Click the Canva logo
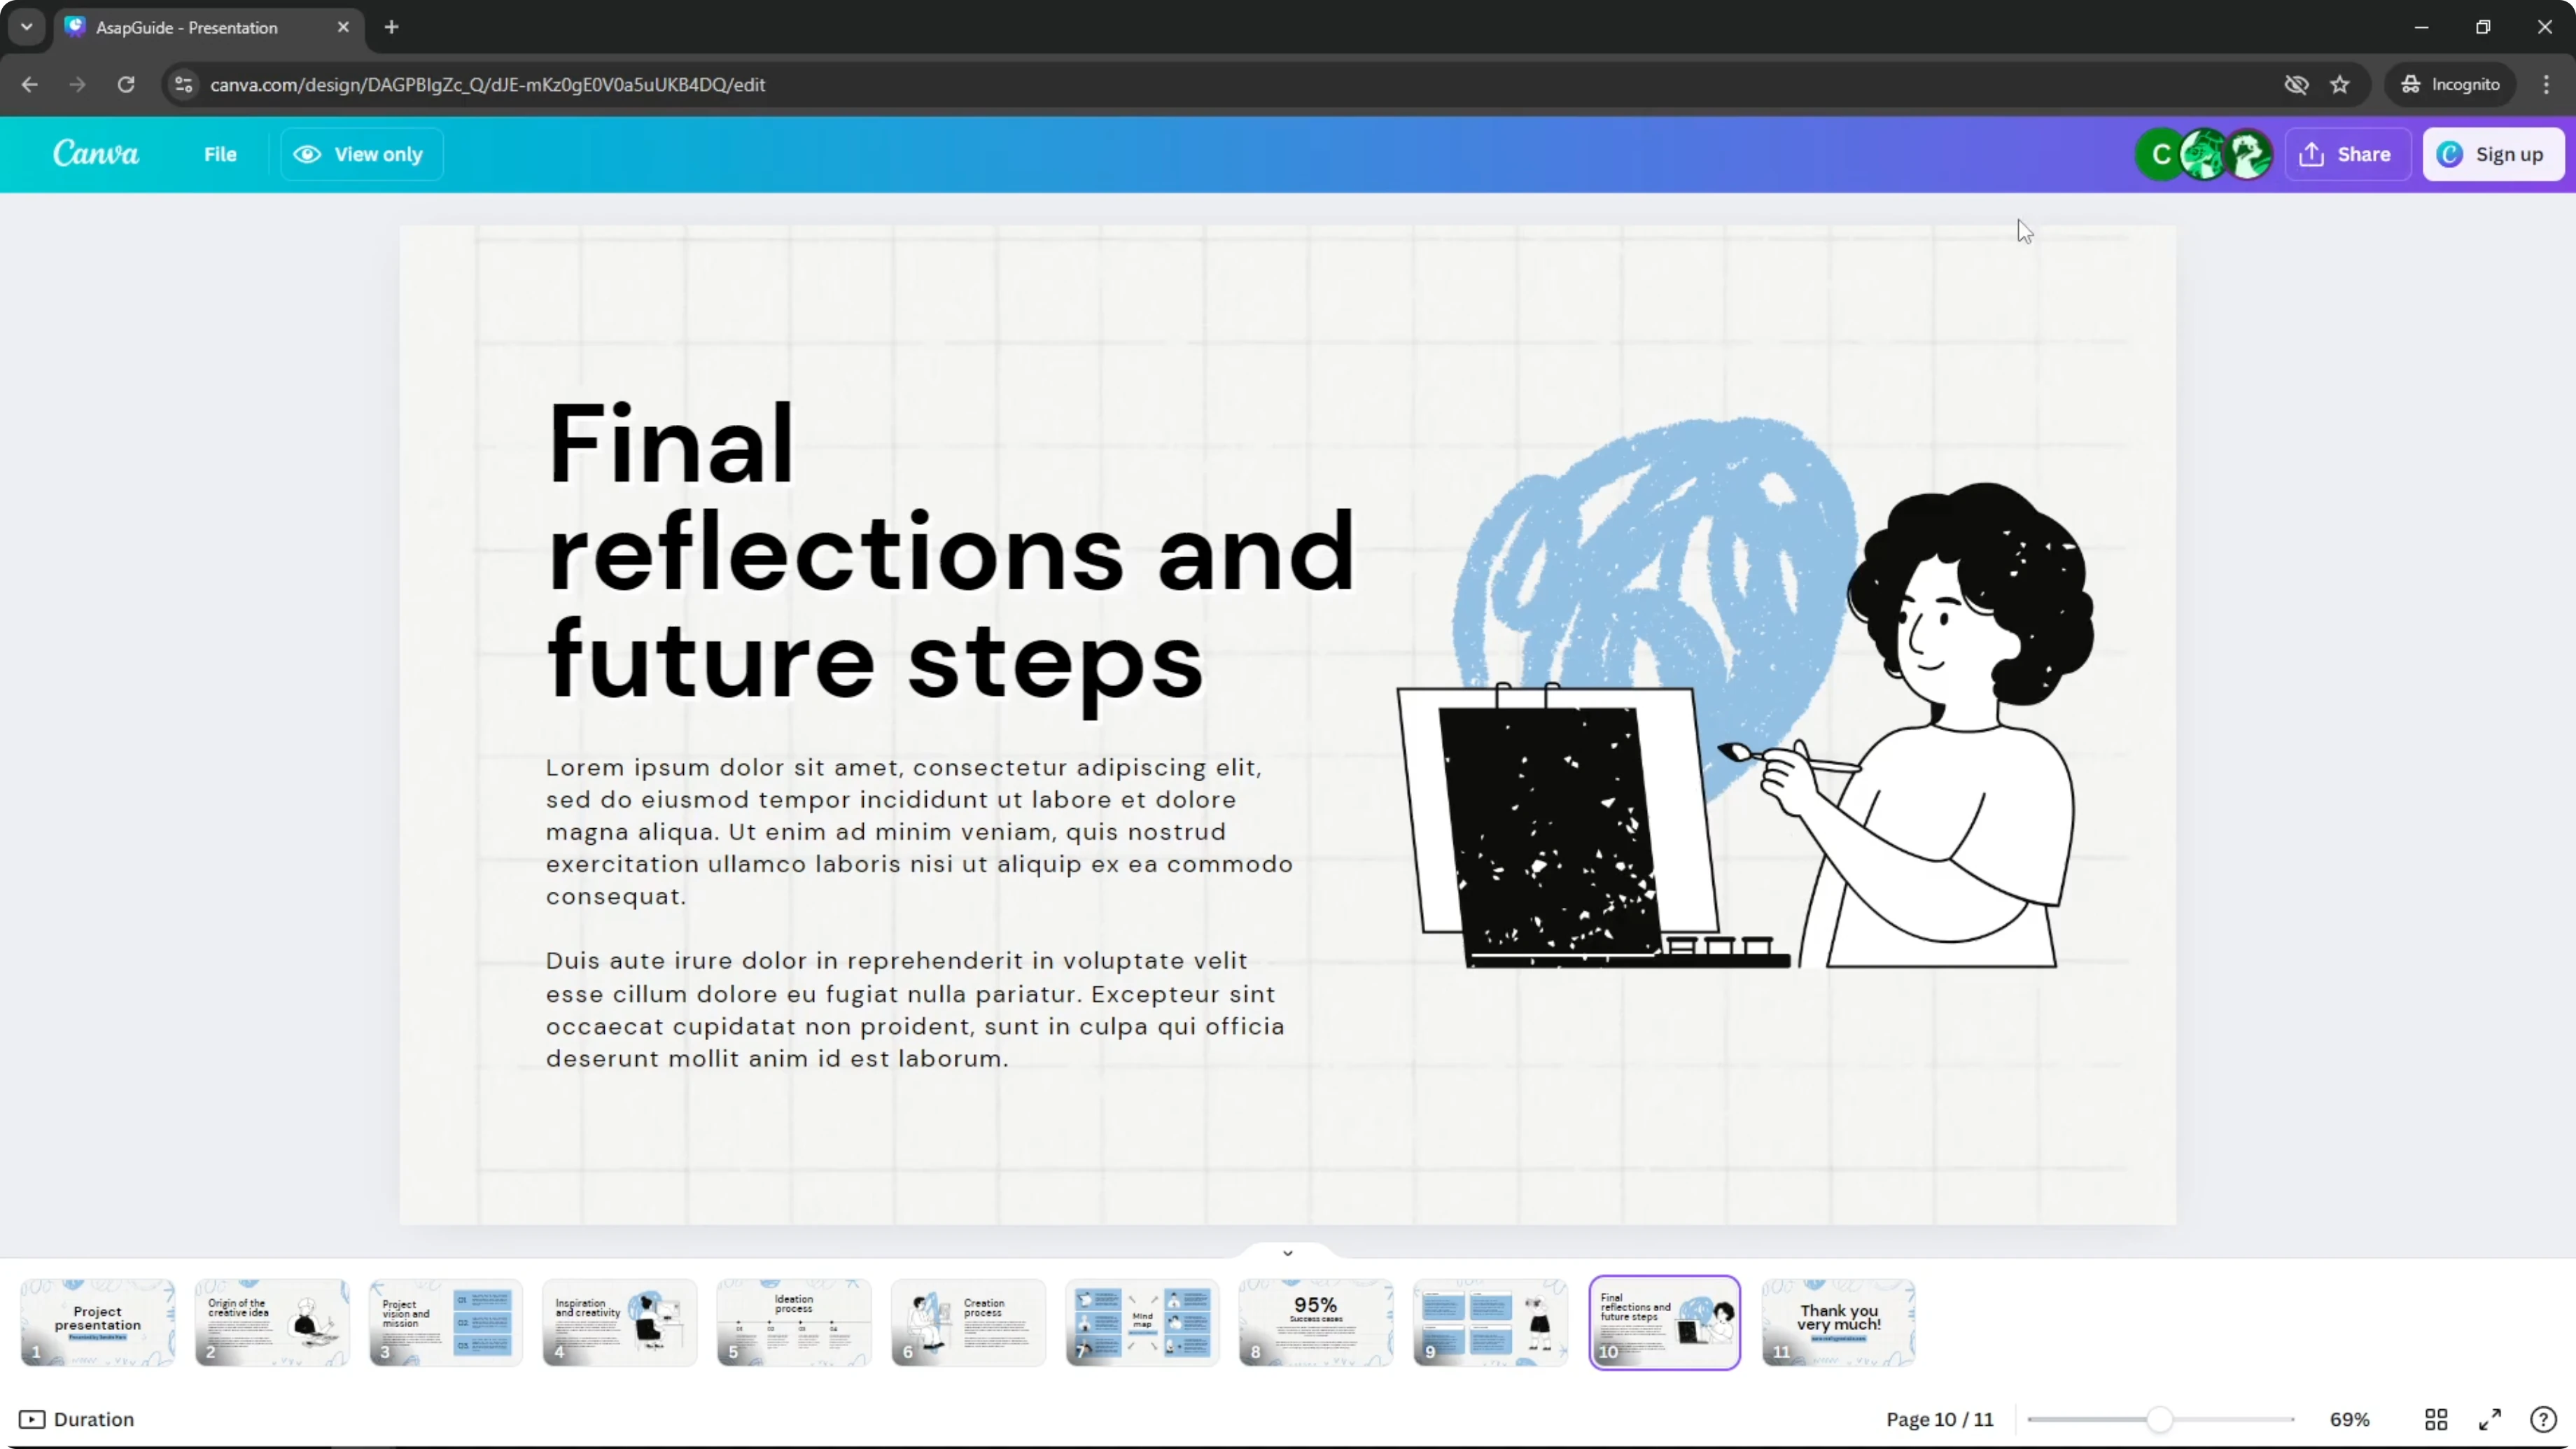Image resolution: width=2576 pixels, height=1449 pixels. coord(96,153)
